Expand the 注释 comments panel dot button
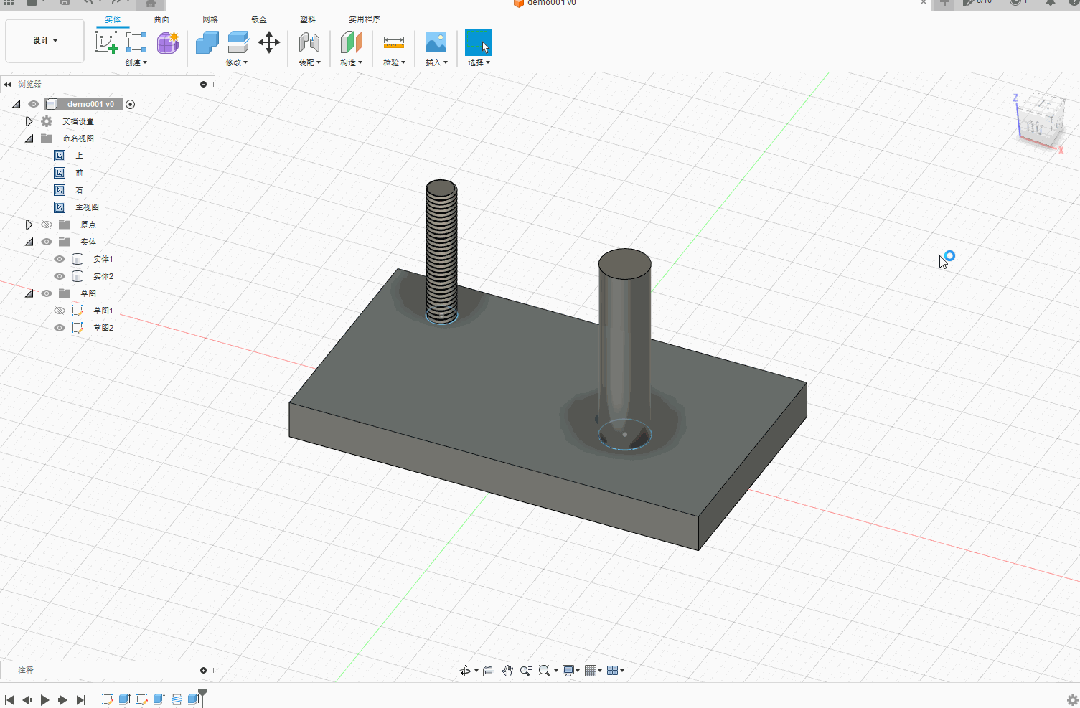This screenshot has height=708, width=1080. click(203, 670)
